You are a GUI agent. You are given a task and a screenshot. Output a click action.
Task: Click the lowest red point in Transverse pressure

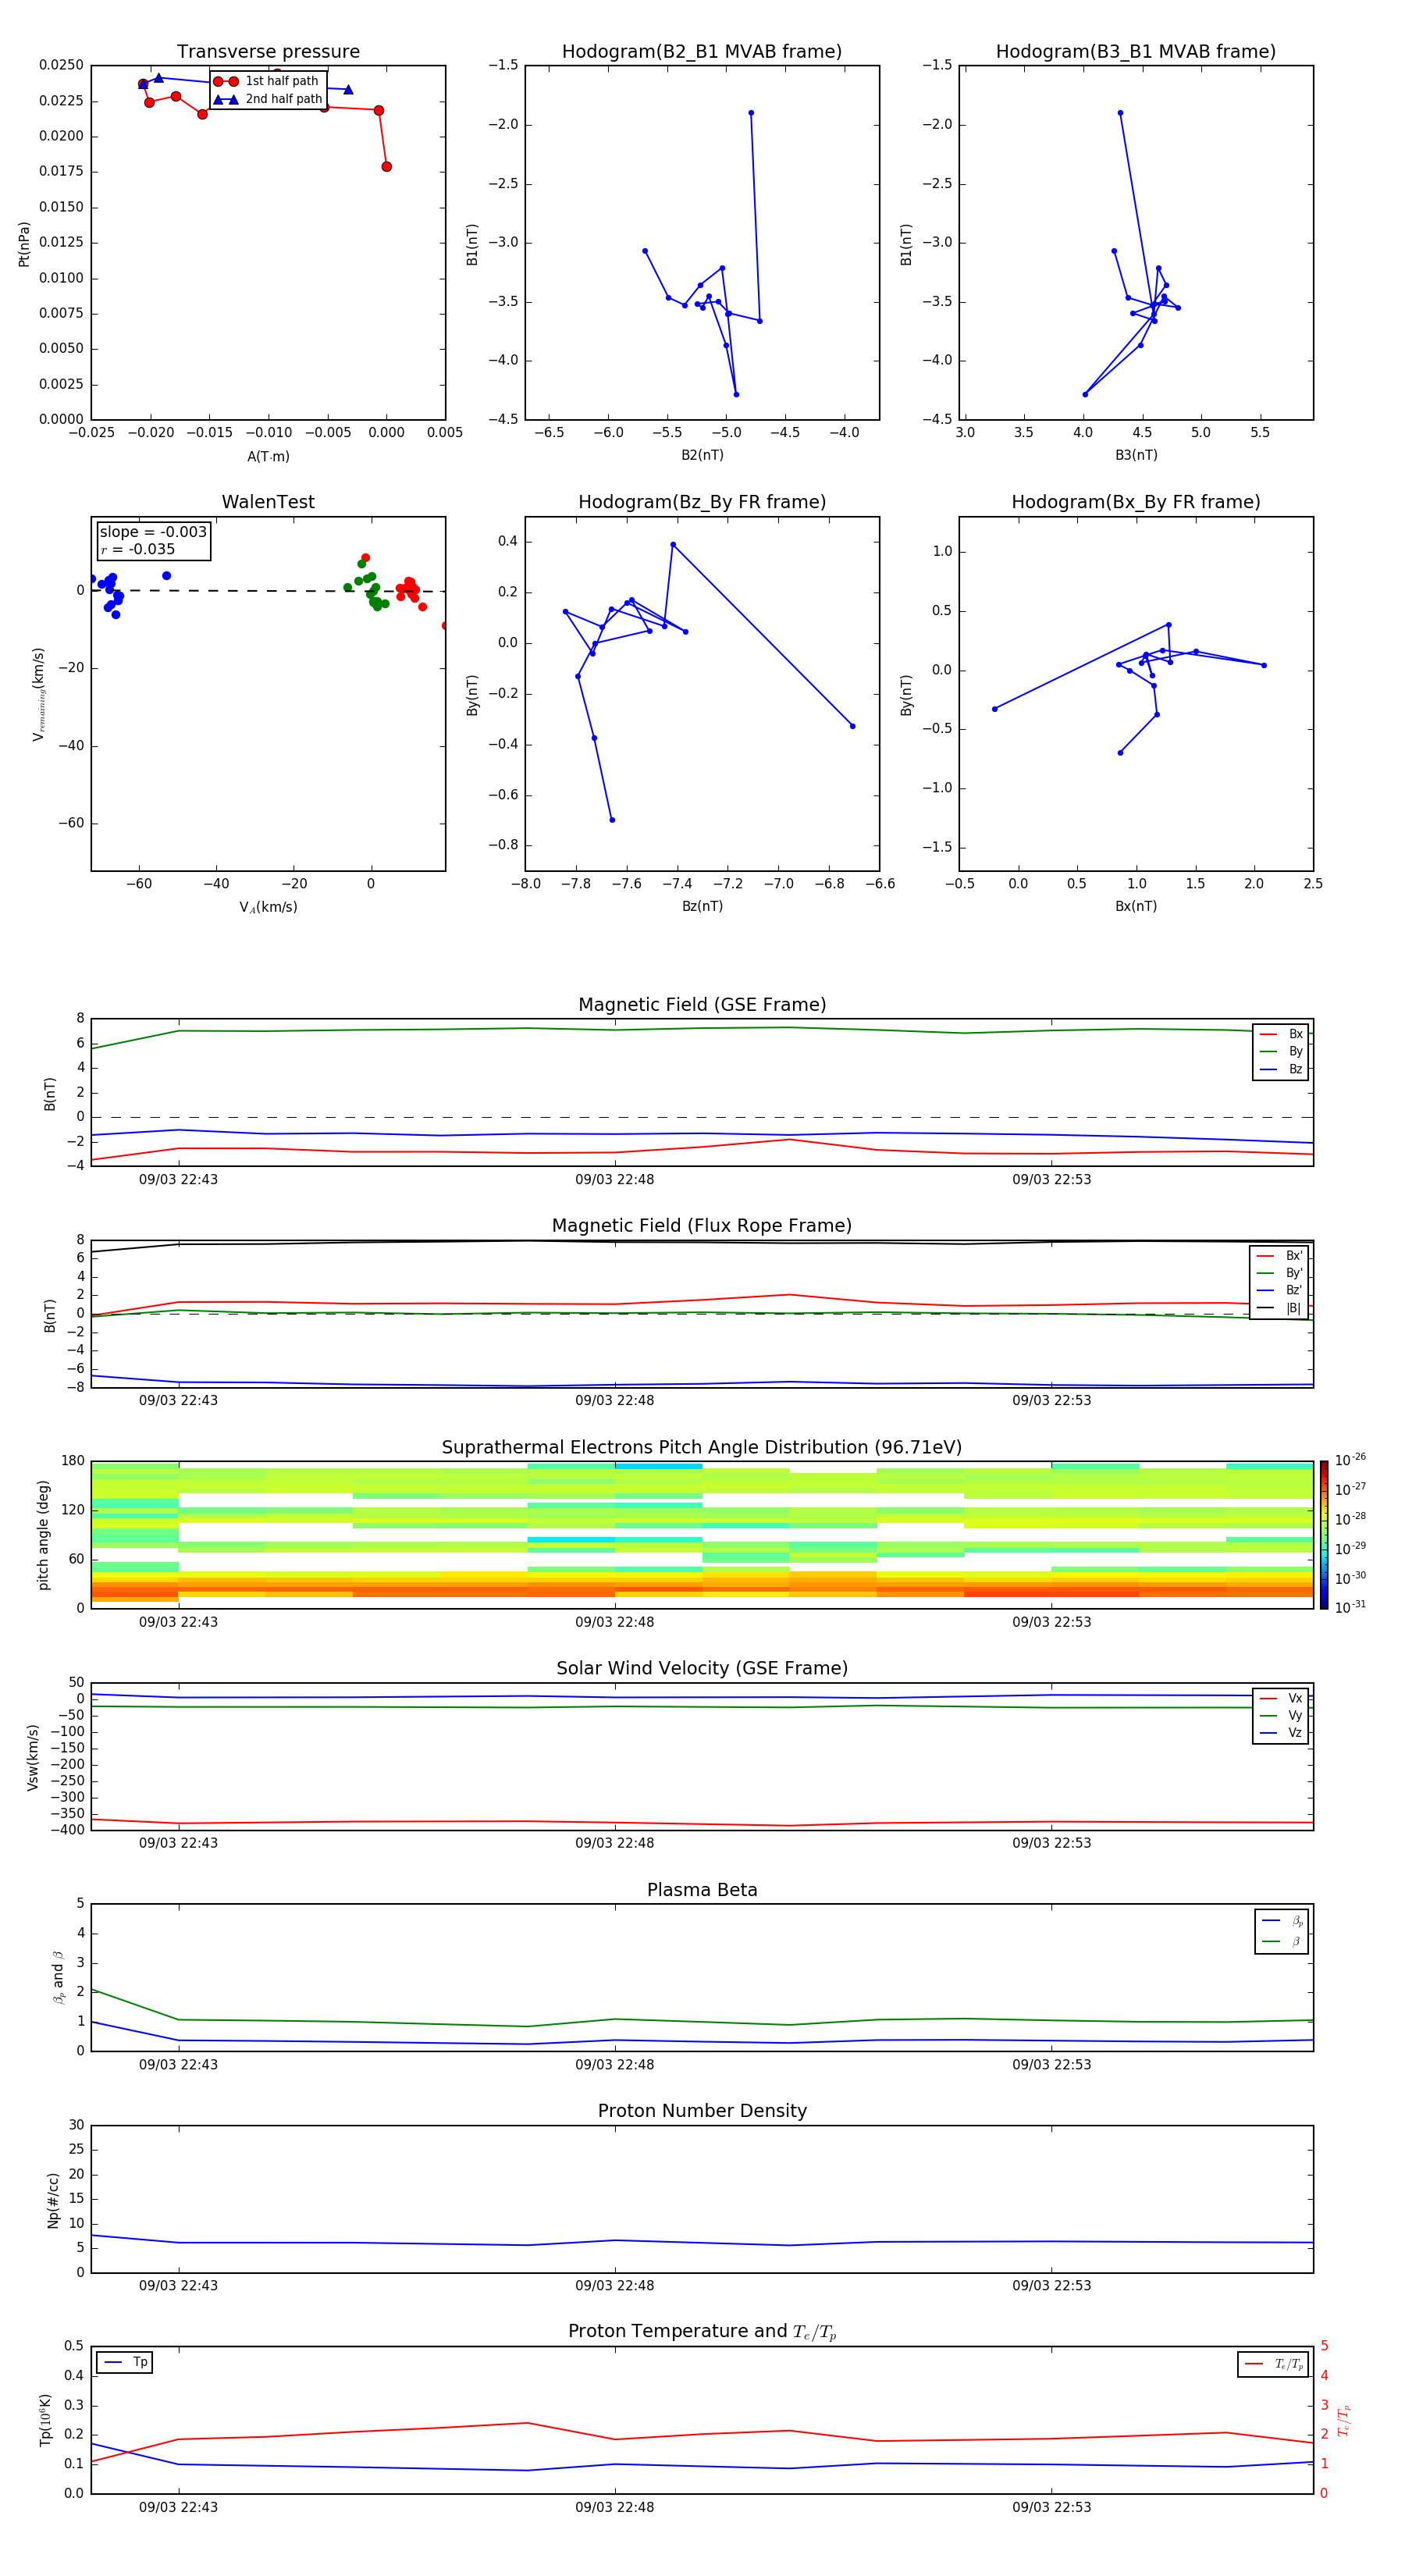click(x=386, y=167)
